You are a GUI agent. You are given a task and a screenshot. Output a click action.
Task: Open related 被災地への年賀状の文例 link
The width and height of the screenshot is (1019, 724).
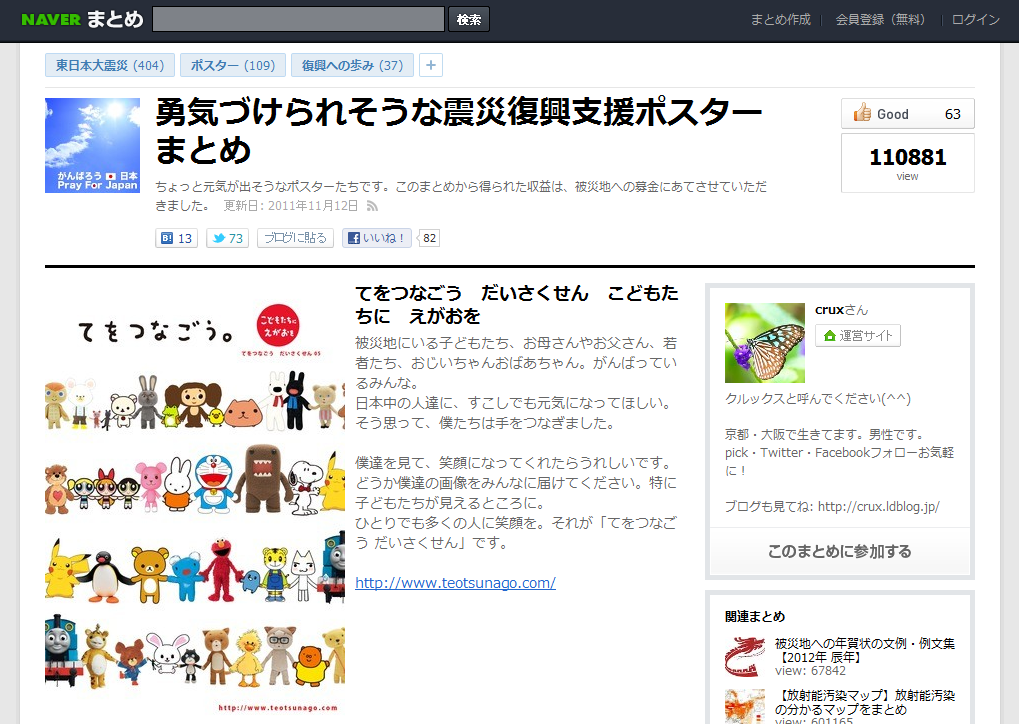click(865, 650)
